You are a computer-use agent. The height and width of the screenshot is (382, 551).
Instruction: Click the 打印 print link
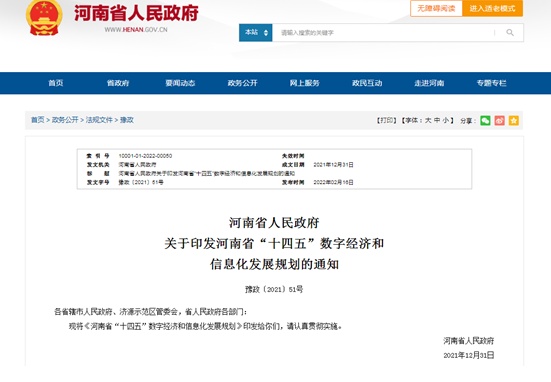(x=387, y=121)
